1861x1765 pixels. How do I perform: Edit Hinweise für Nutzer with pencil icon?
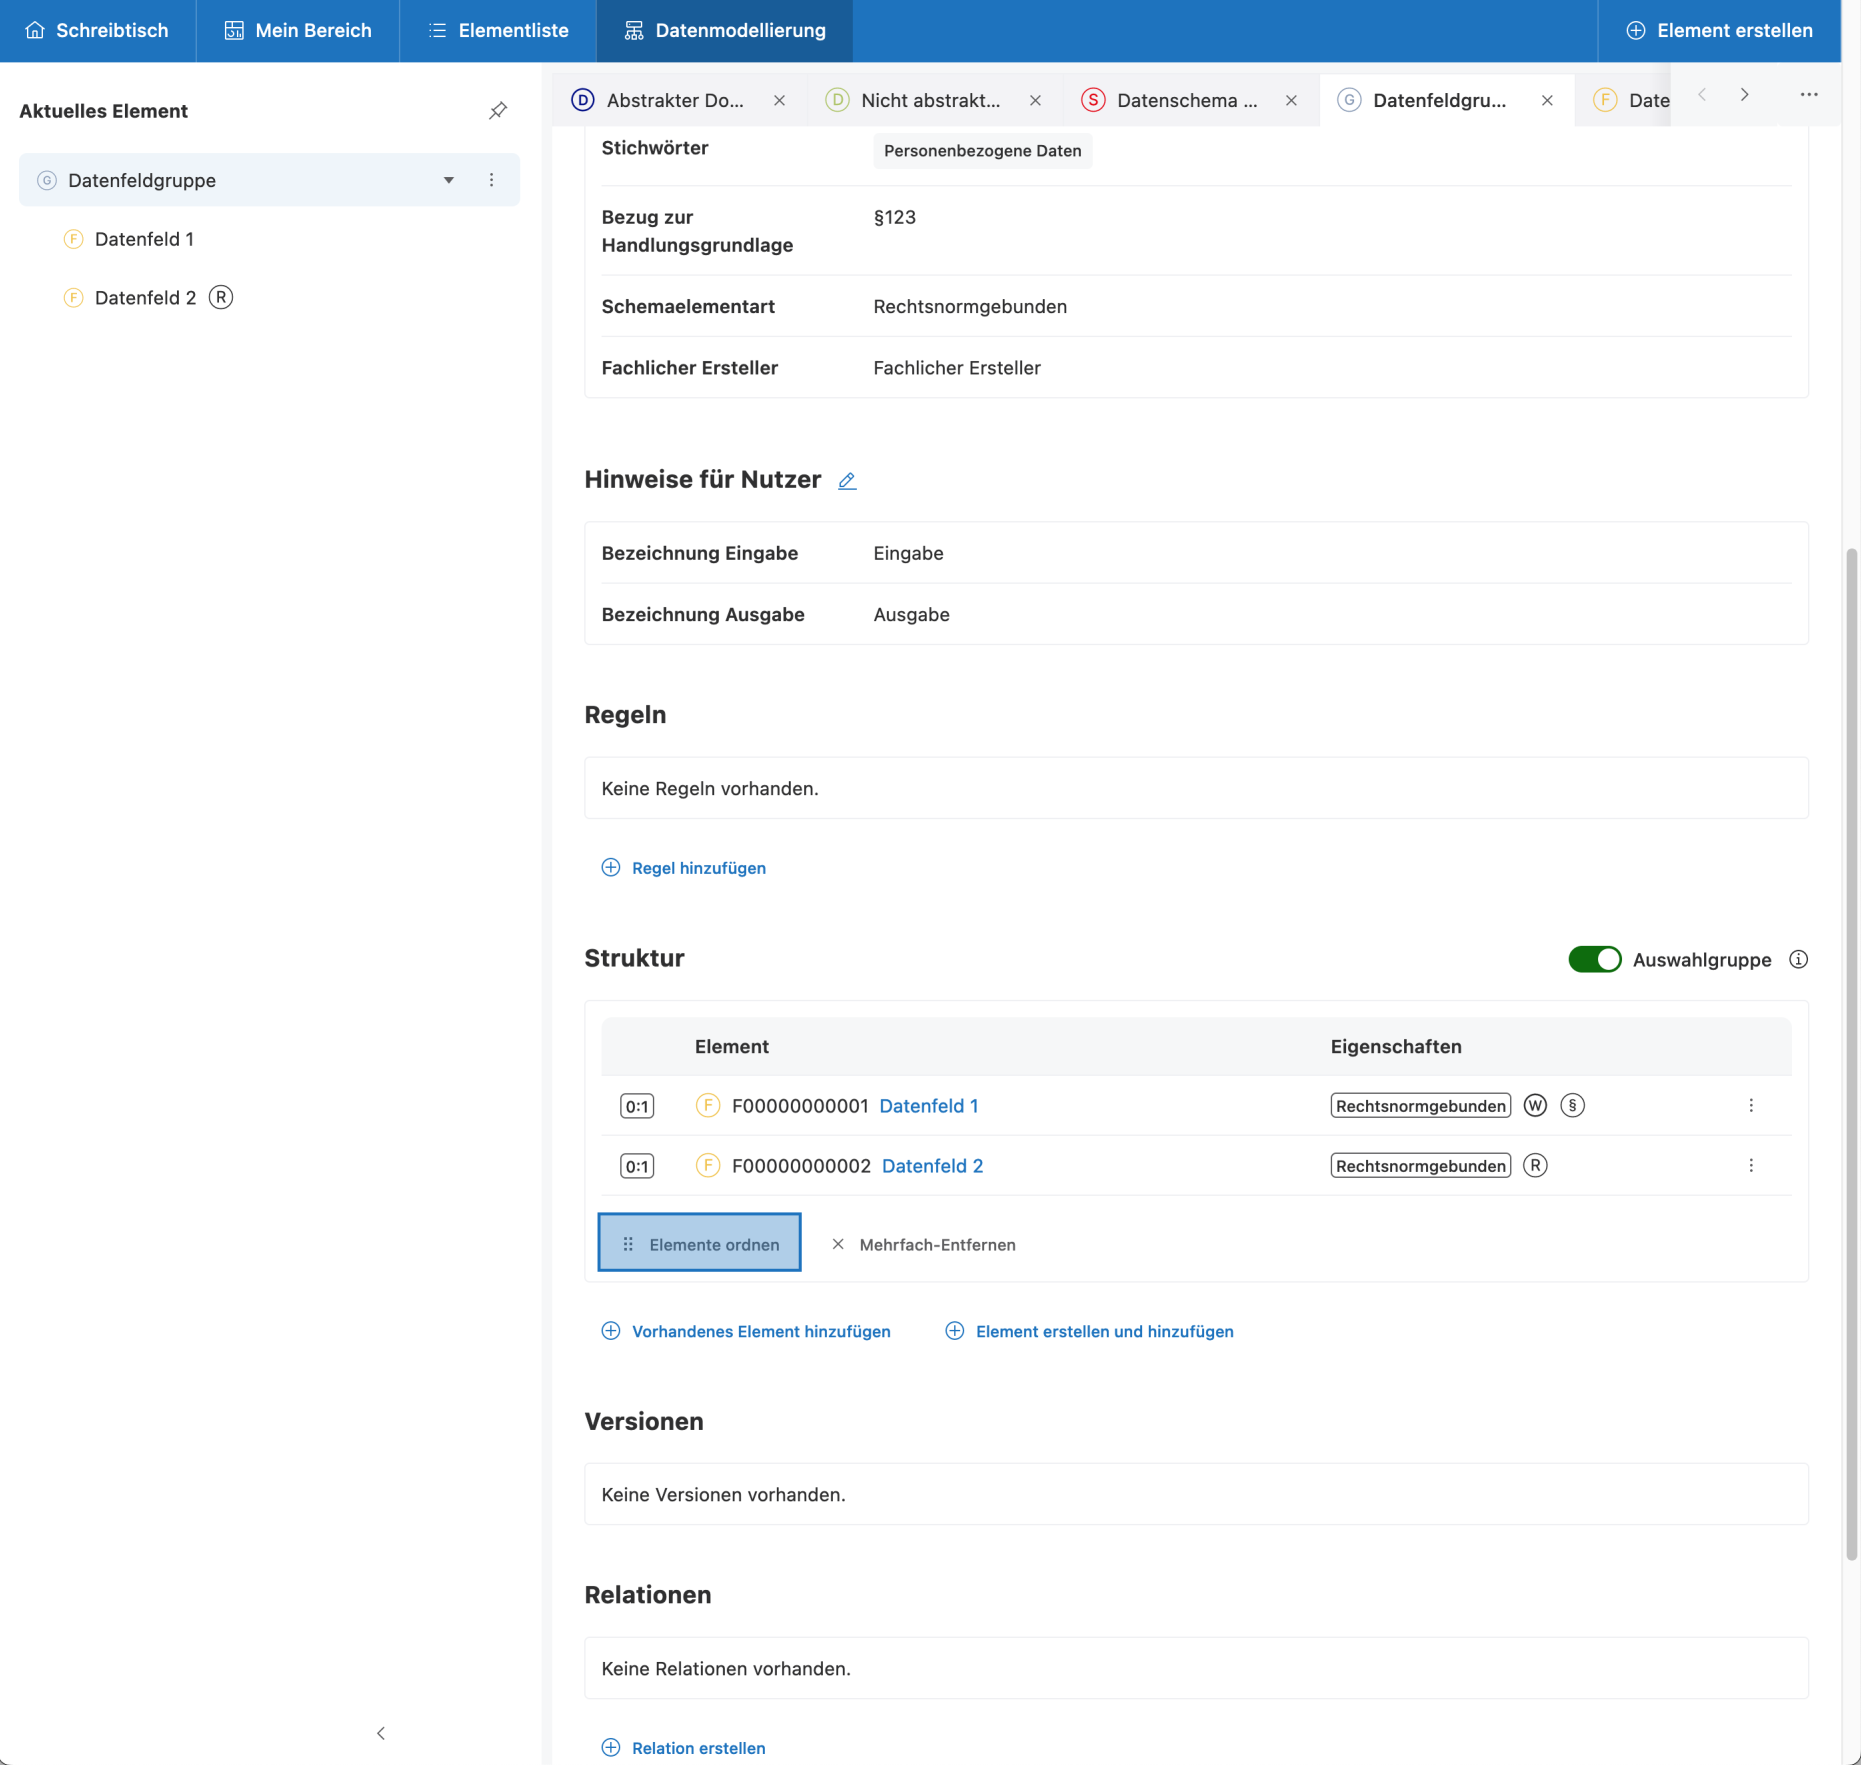click(847, 481)
